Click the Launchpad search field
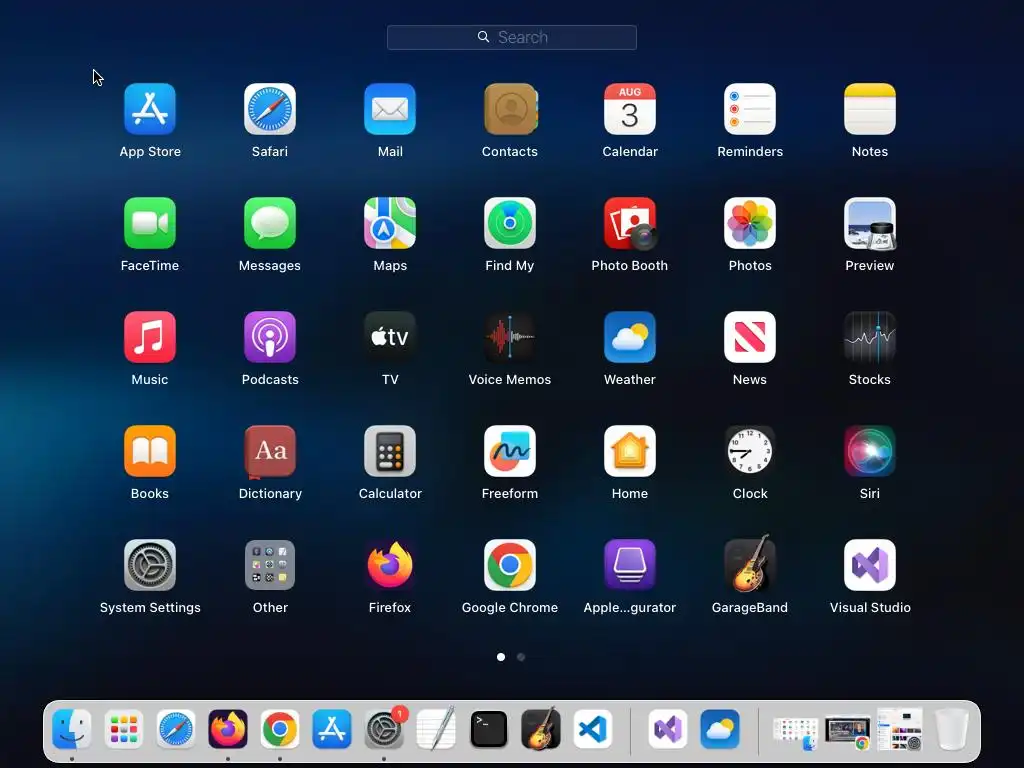Image resolution: width=1024 pixels, height=768 pixels. coord(512,37)
